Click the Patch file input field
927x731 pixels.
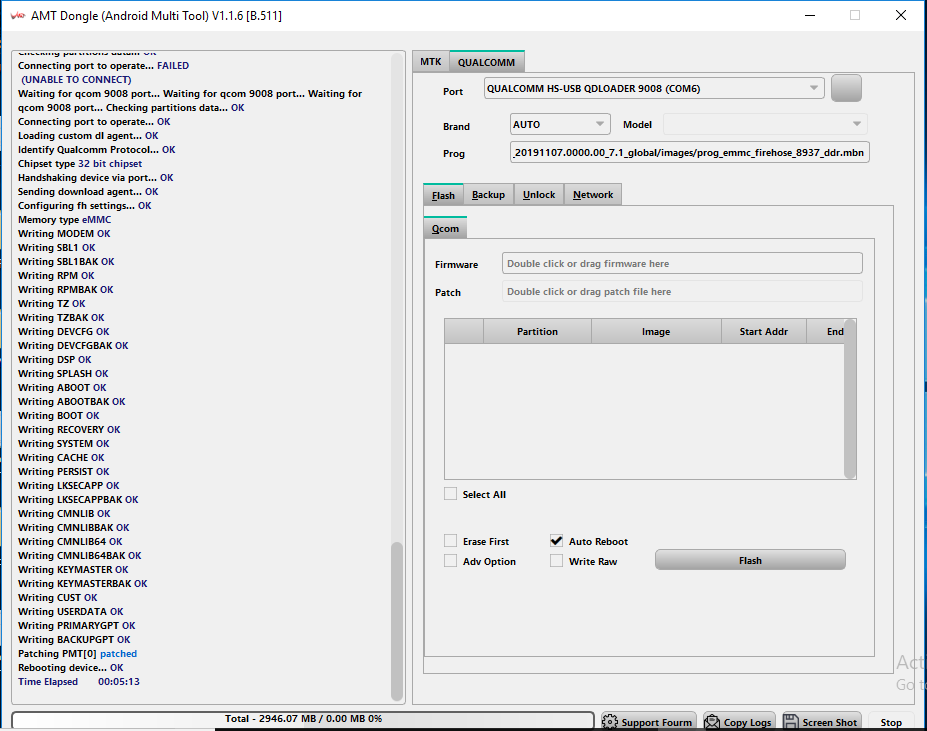click(682, 291)
